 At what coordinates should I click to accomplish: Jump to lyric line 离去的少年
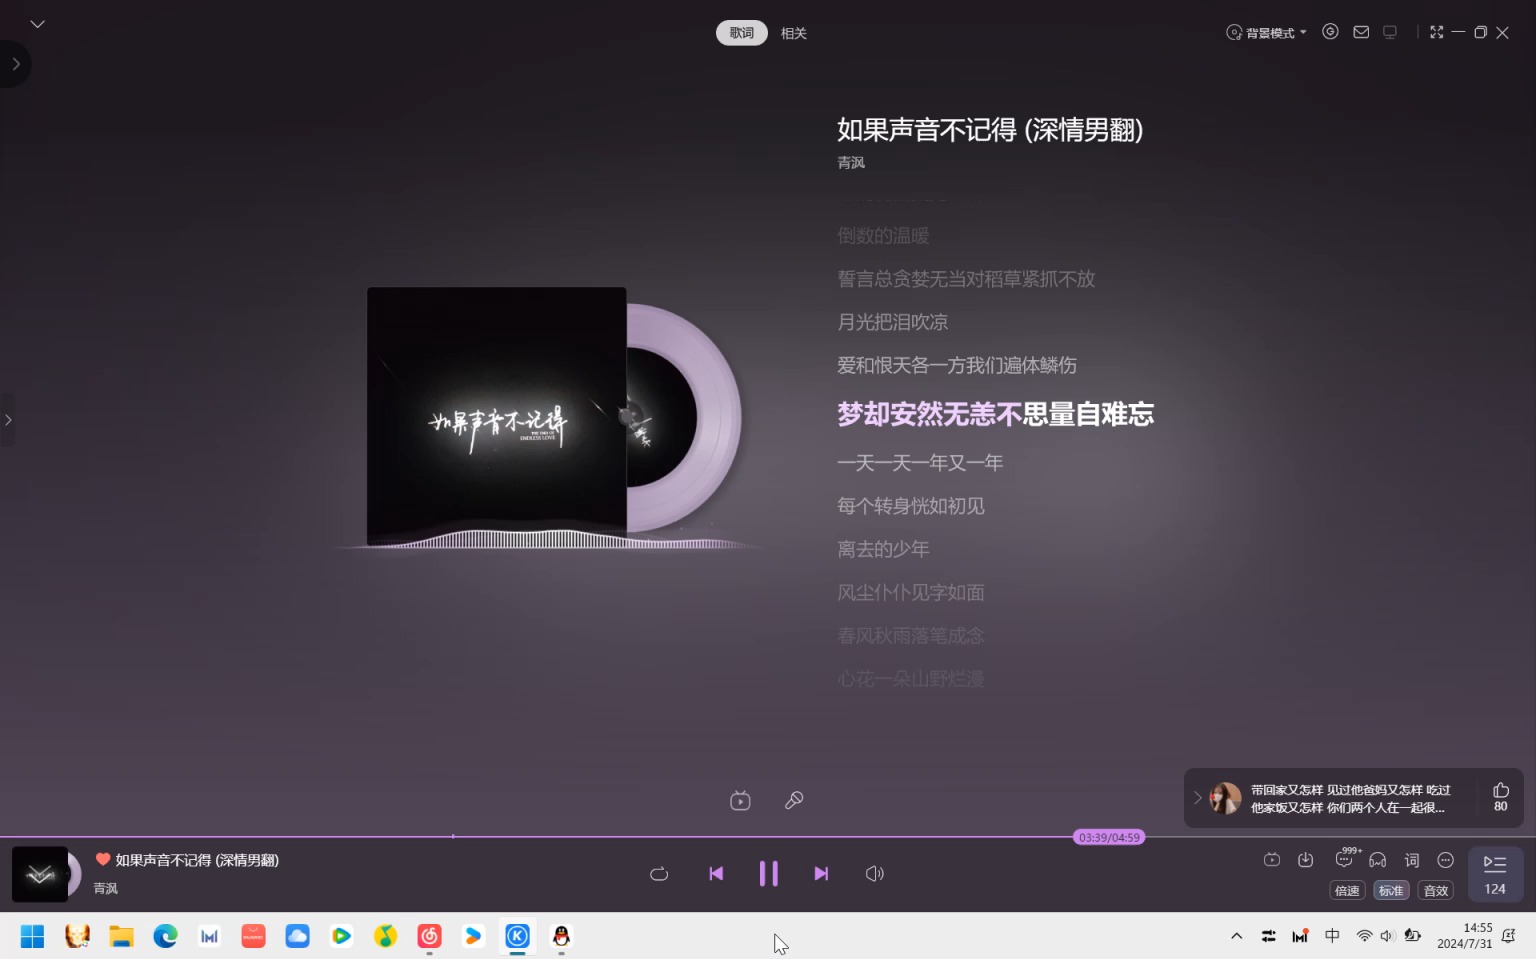[884, 549]
